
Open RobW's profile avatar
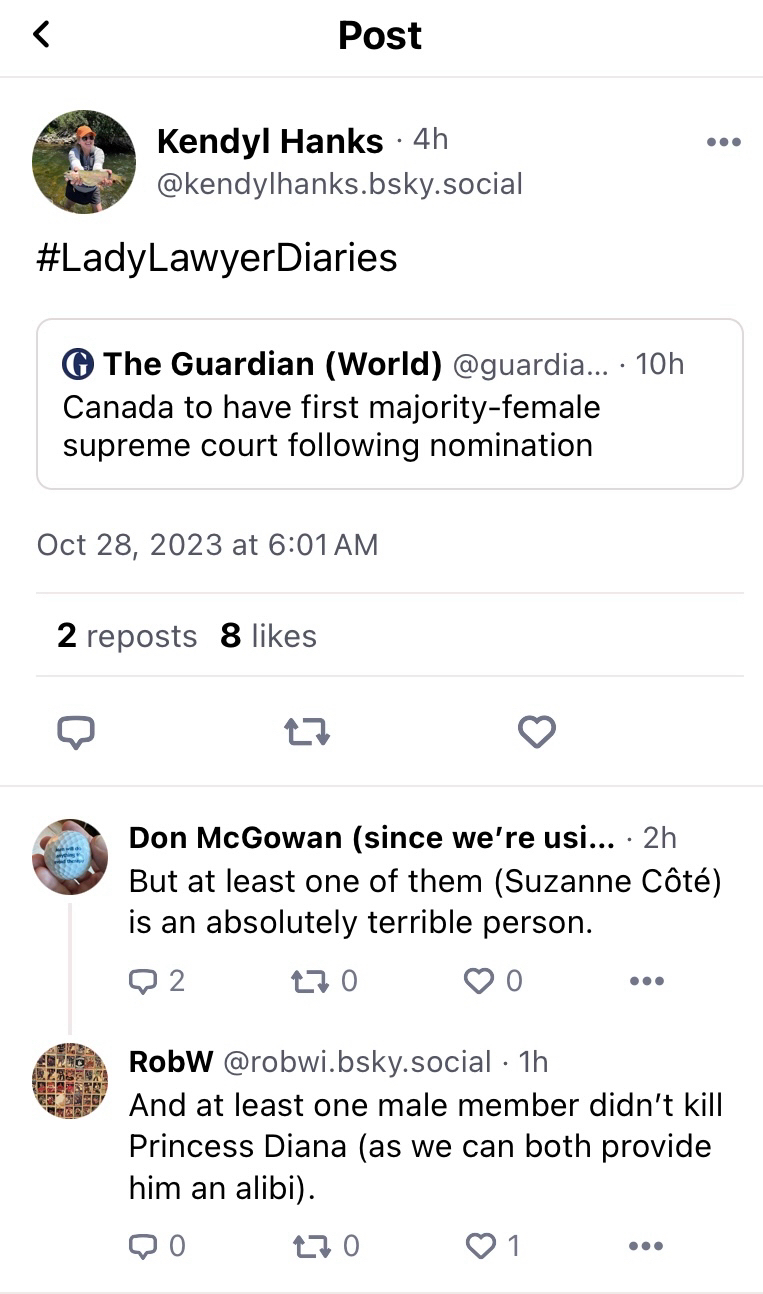(70, 1081)
